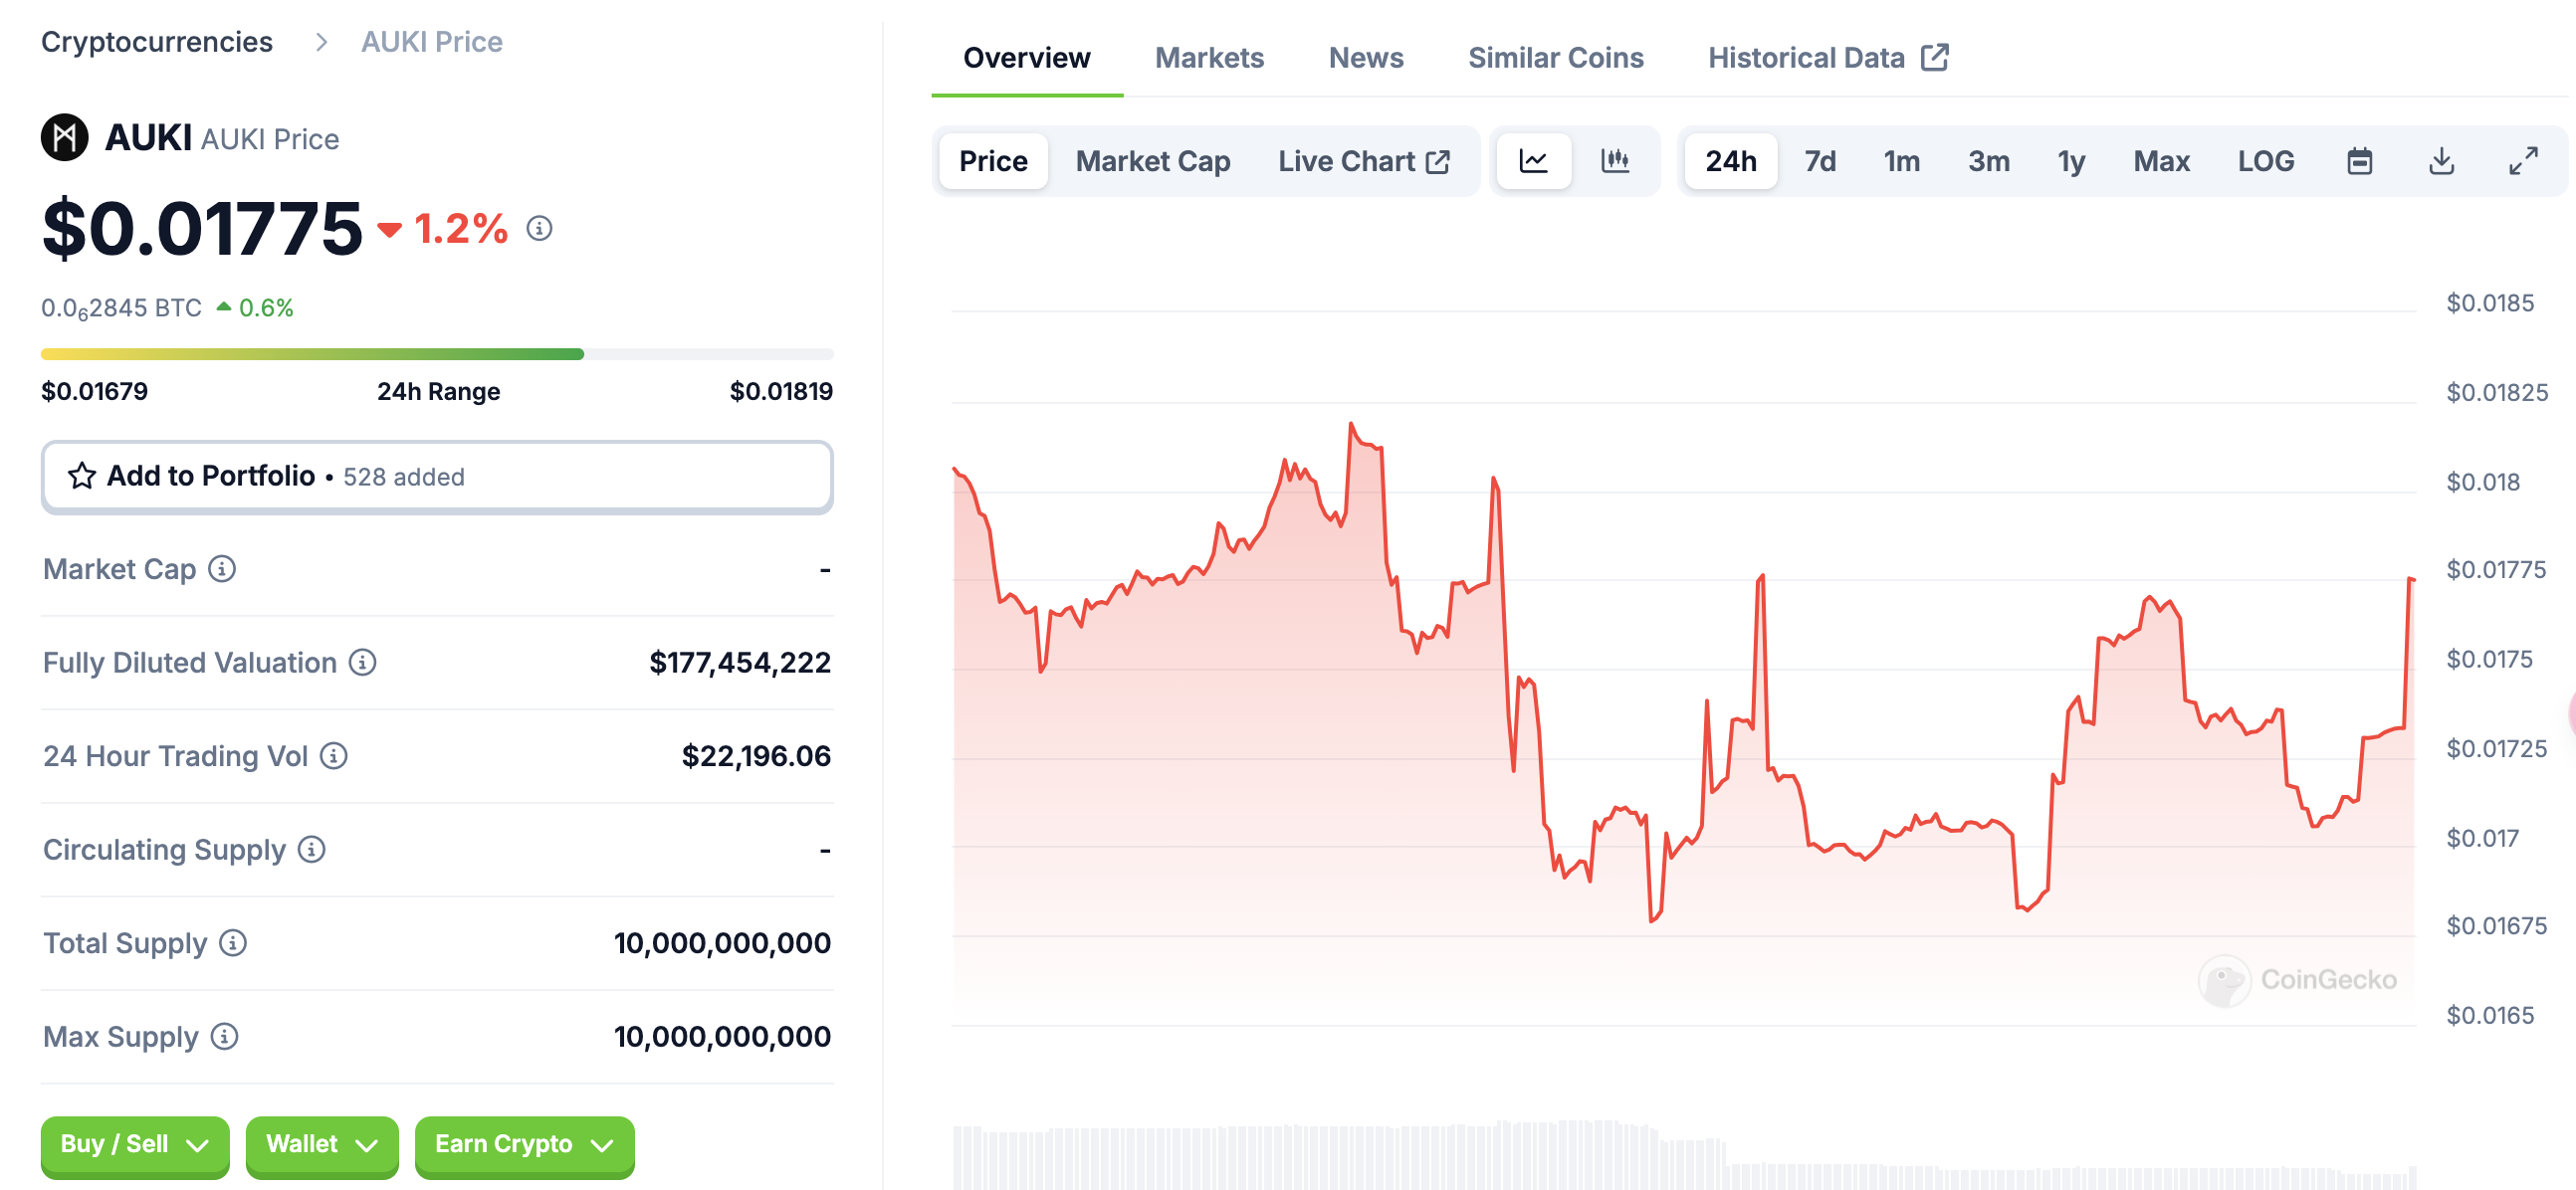Open the Earn Crypto dropdown
Screen dimensions: 2576x1190
point(523,1144)
